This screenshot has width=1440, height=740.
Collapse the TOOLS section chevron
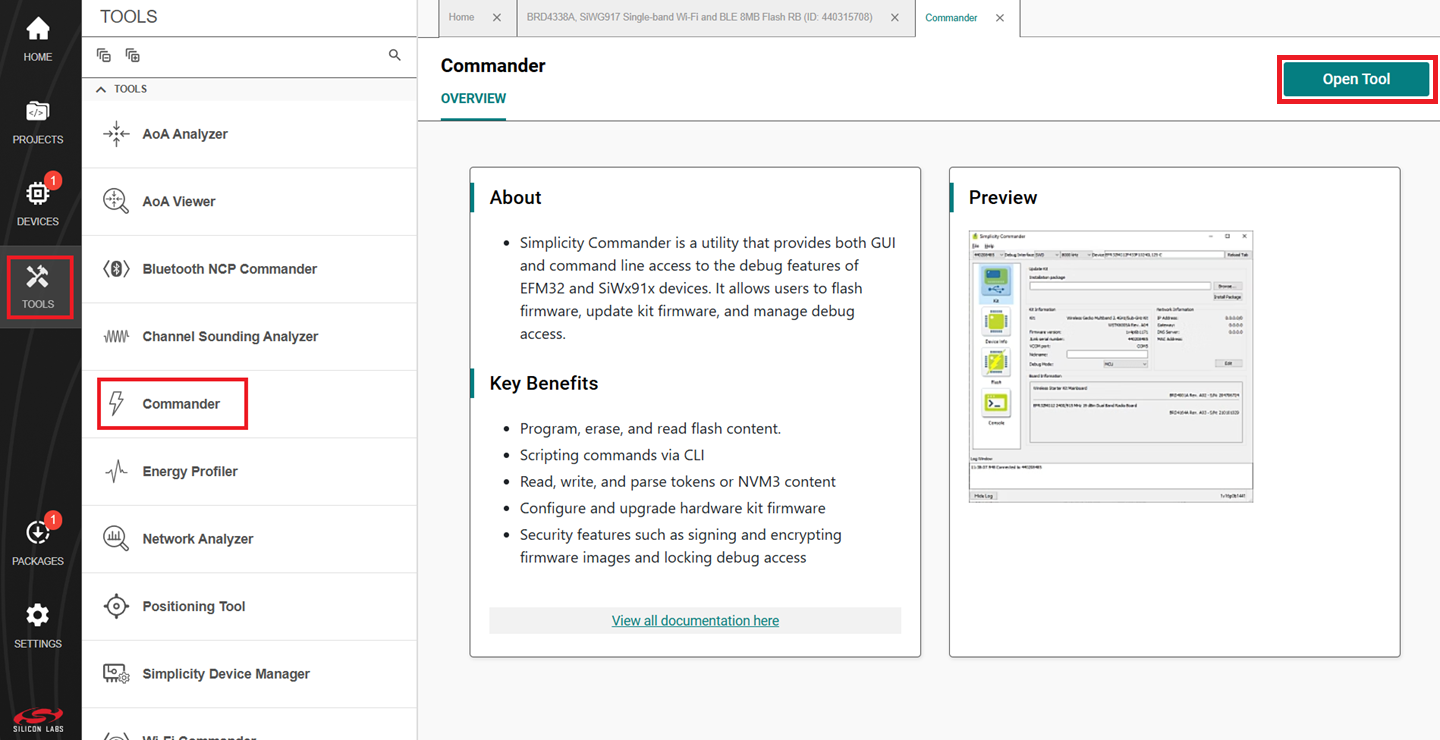tap(101, 89)
